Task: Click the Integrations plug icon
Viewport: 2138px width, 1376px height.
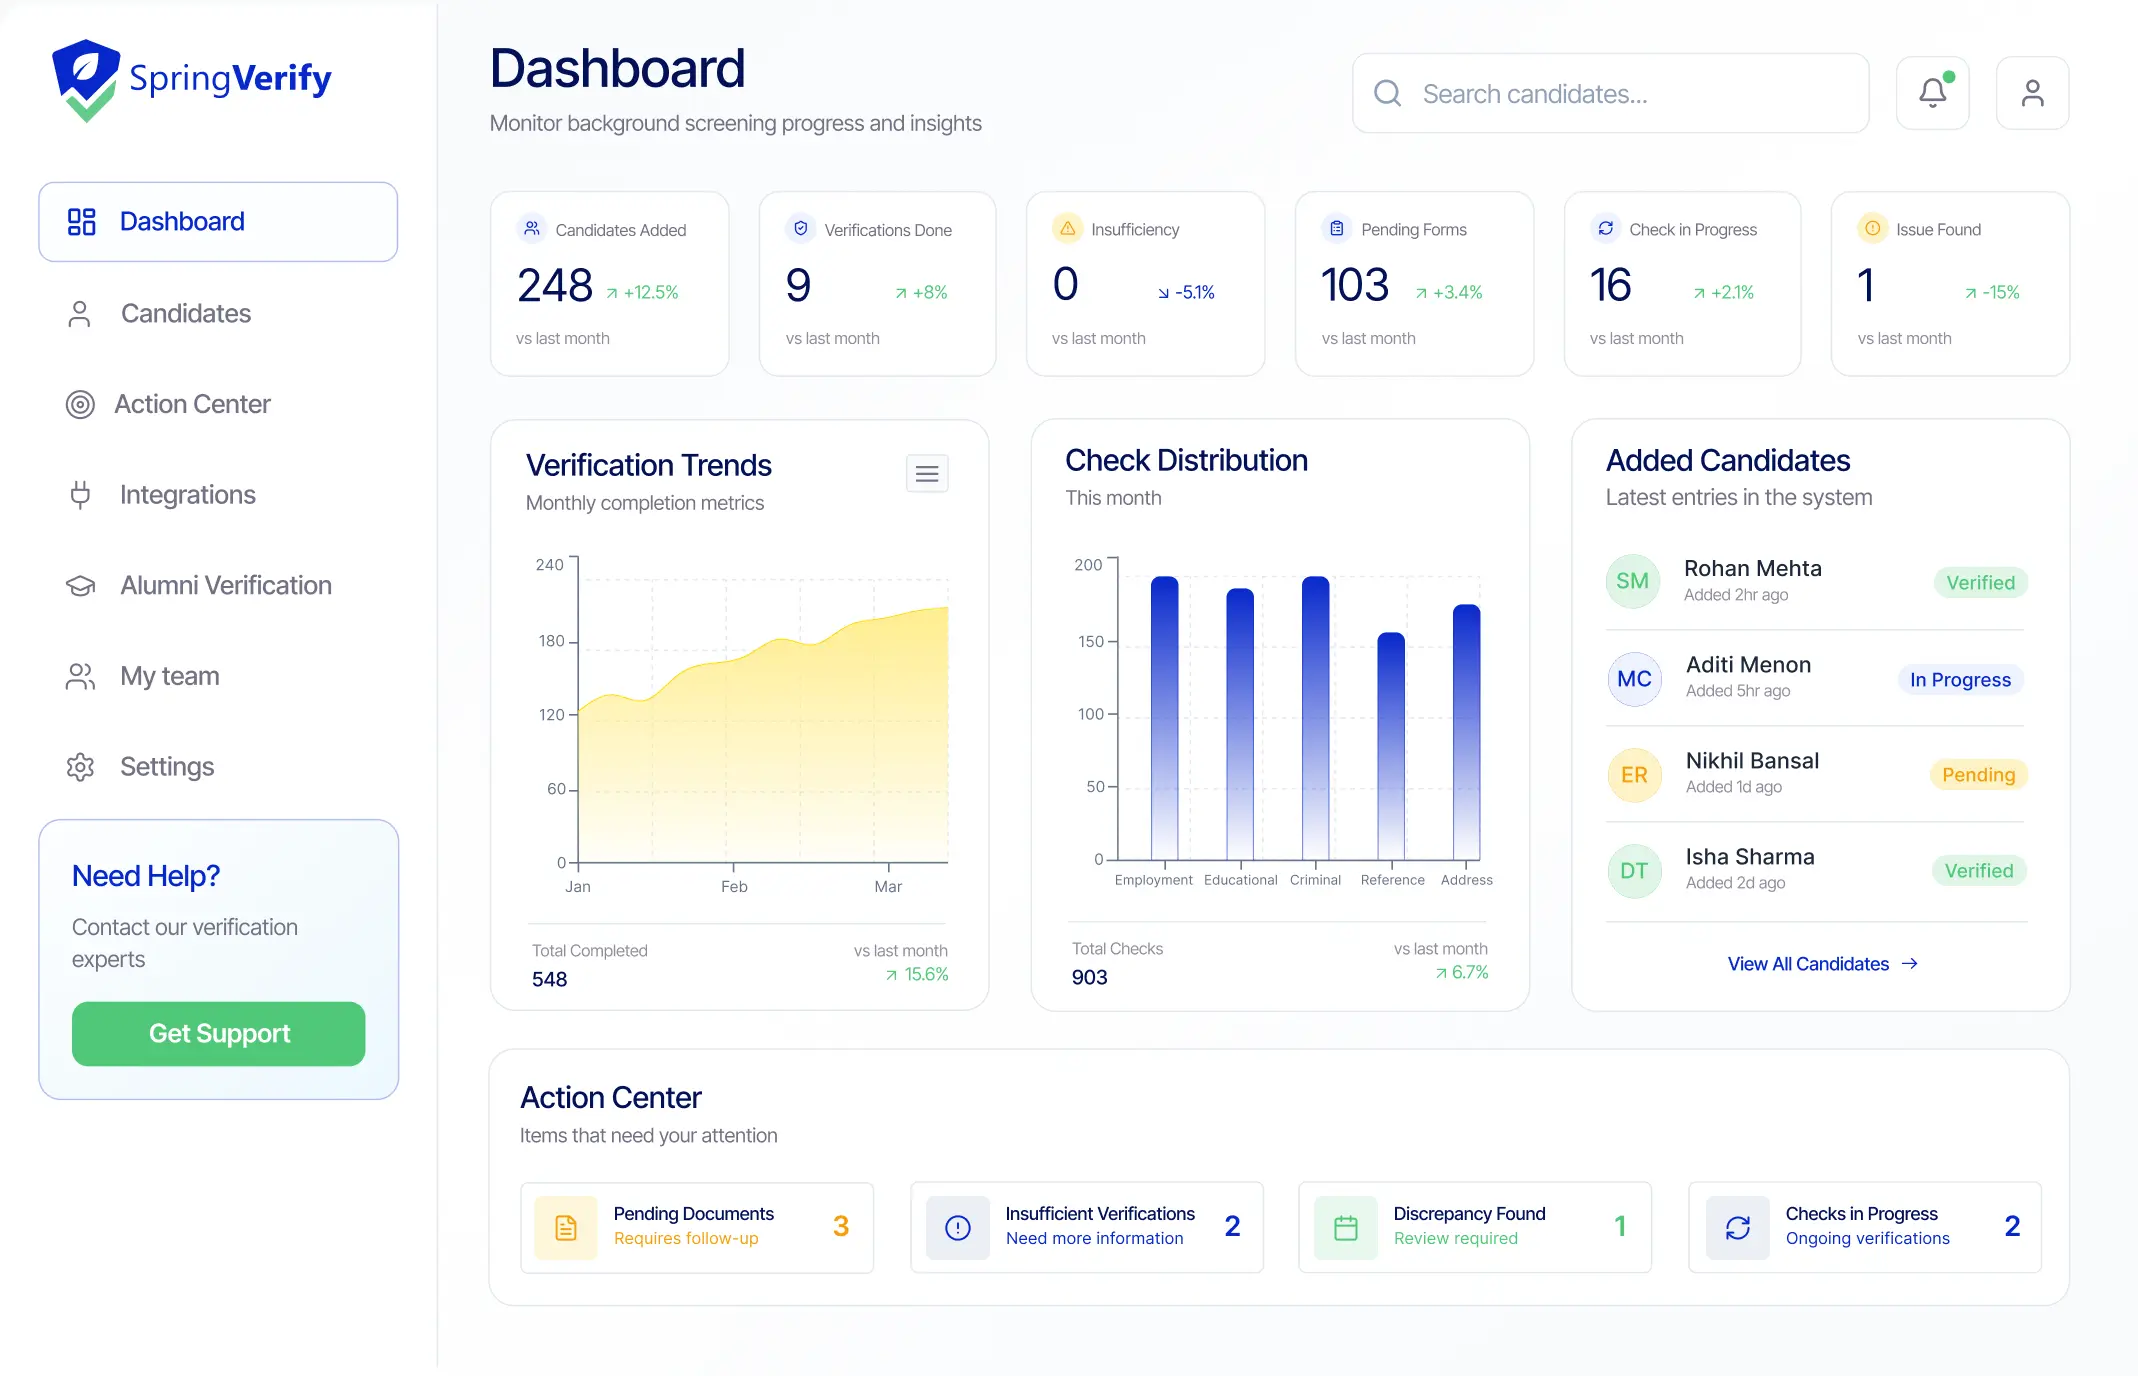Action: coord(80,495)
